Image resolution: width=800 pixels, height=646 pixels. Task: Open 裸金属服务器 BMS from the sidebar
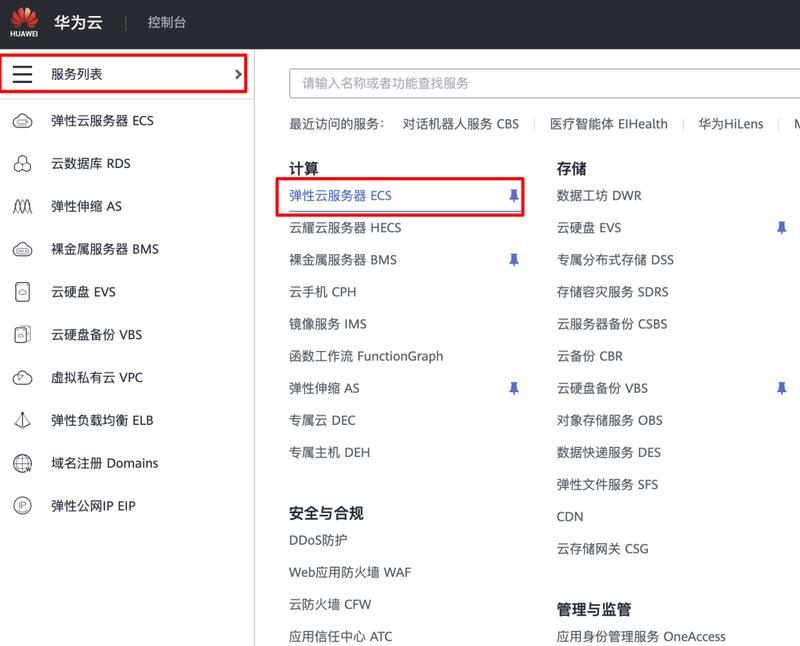(105, 250)
